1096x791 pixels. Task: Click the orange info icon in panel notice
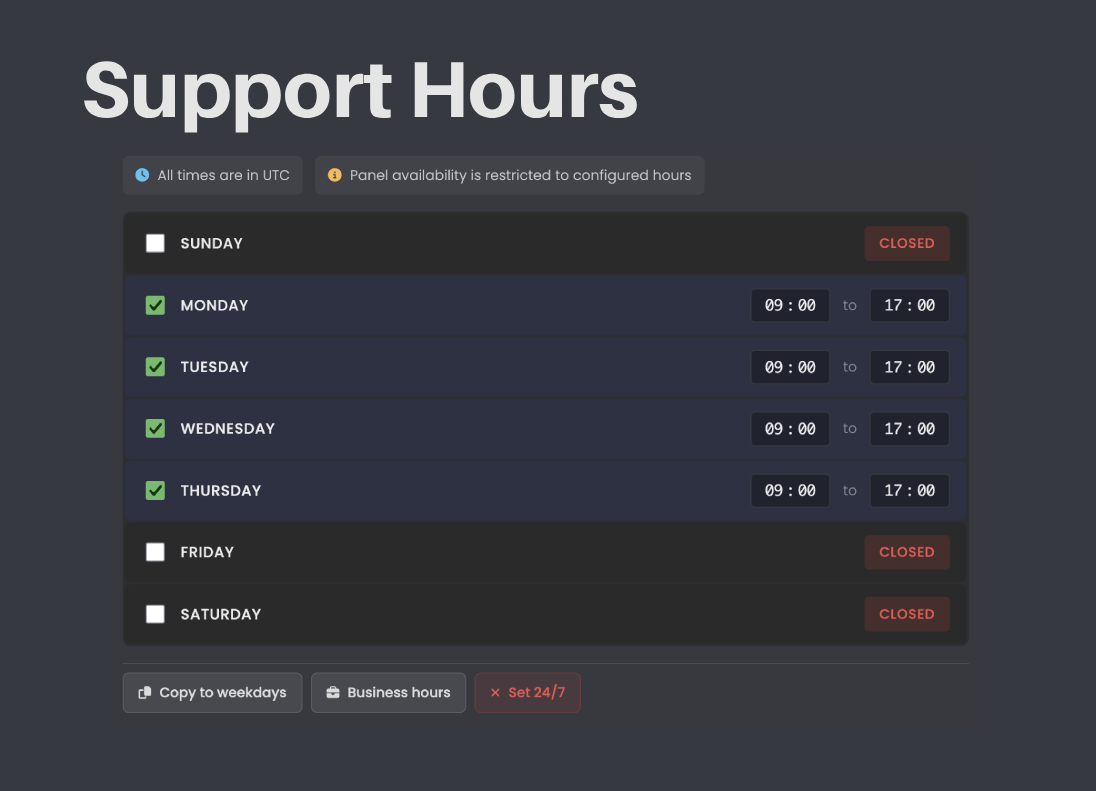(x=335, y=175)
